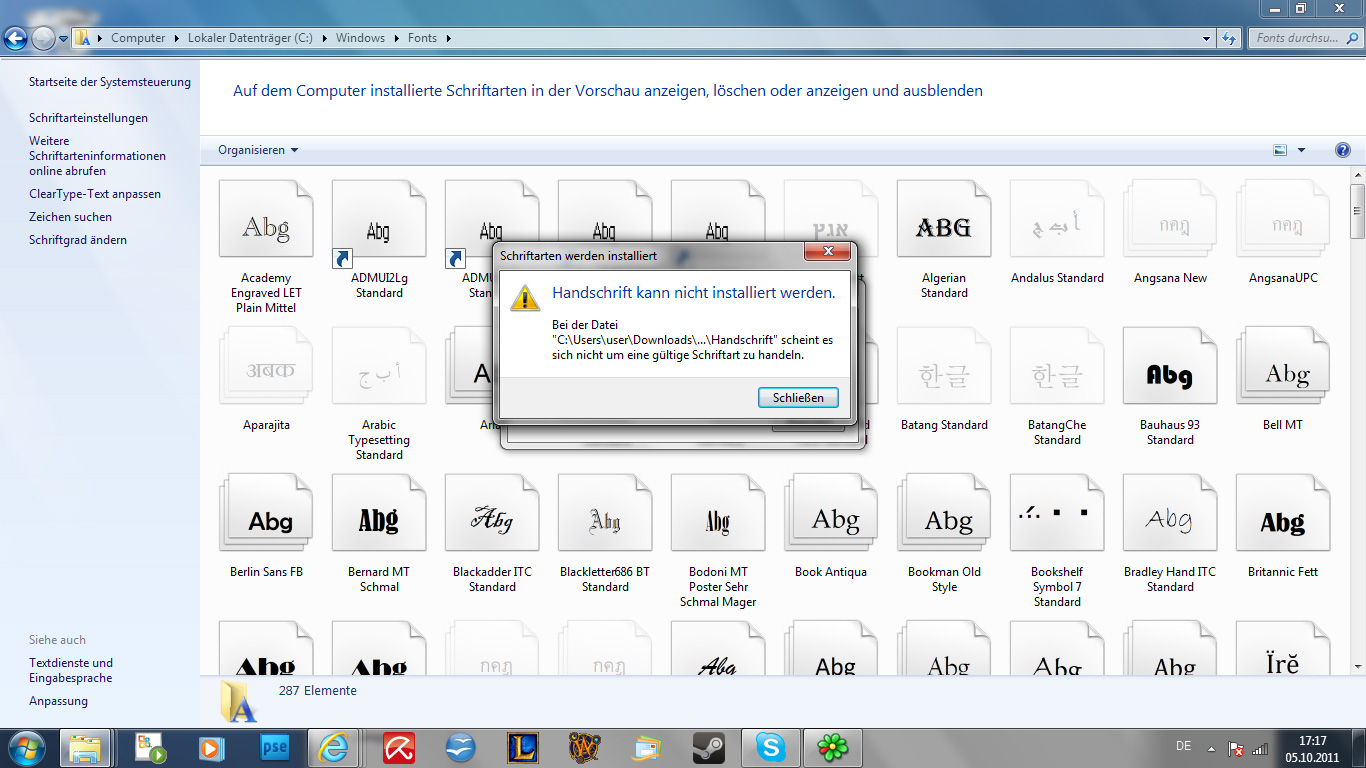Click the Schließen button in the dialog

pos(797,398)
